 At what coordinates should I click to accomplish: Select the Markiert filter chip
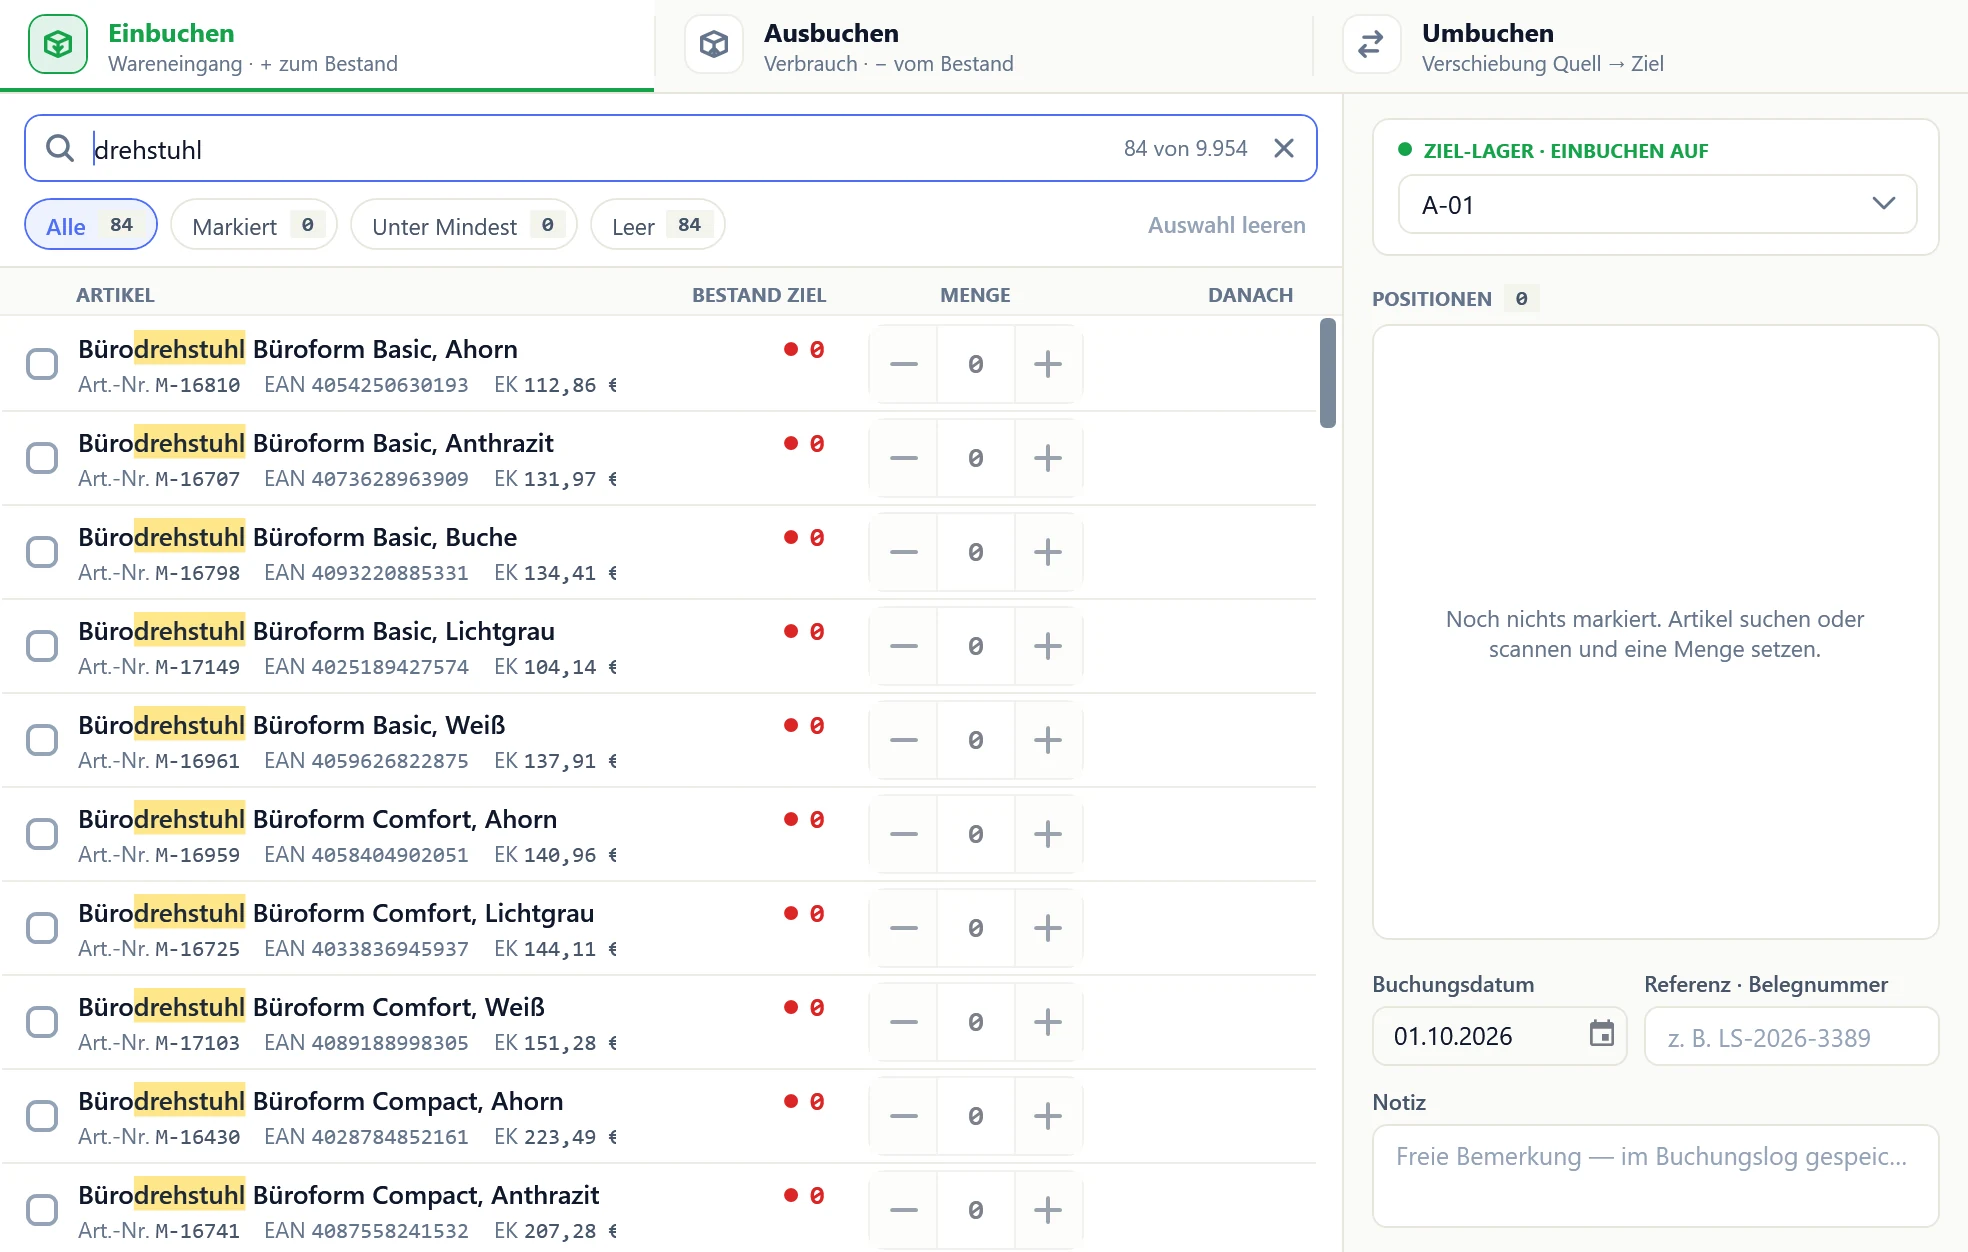(254, 225)
